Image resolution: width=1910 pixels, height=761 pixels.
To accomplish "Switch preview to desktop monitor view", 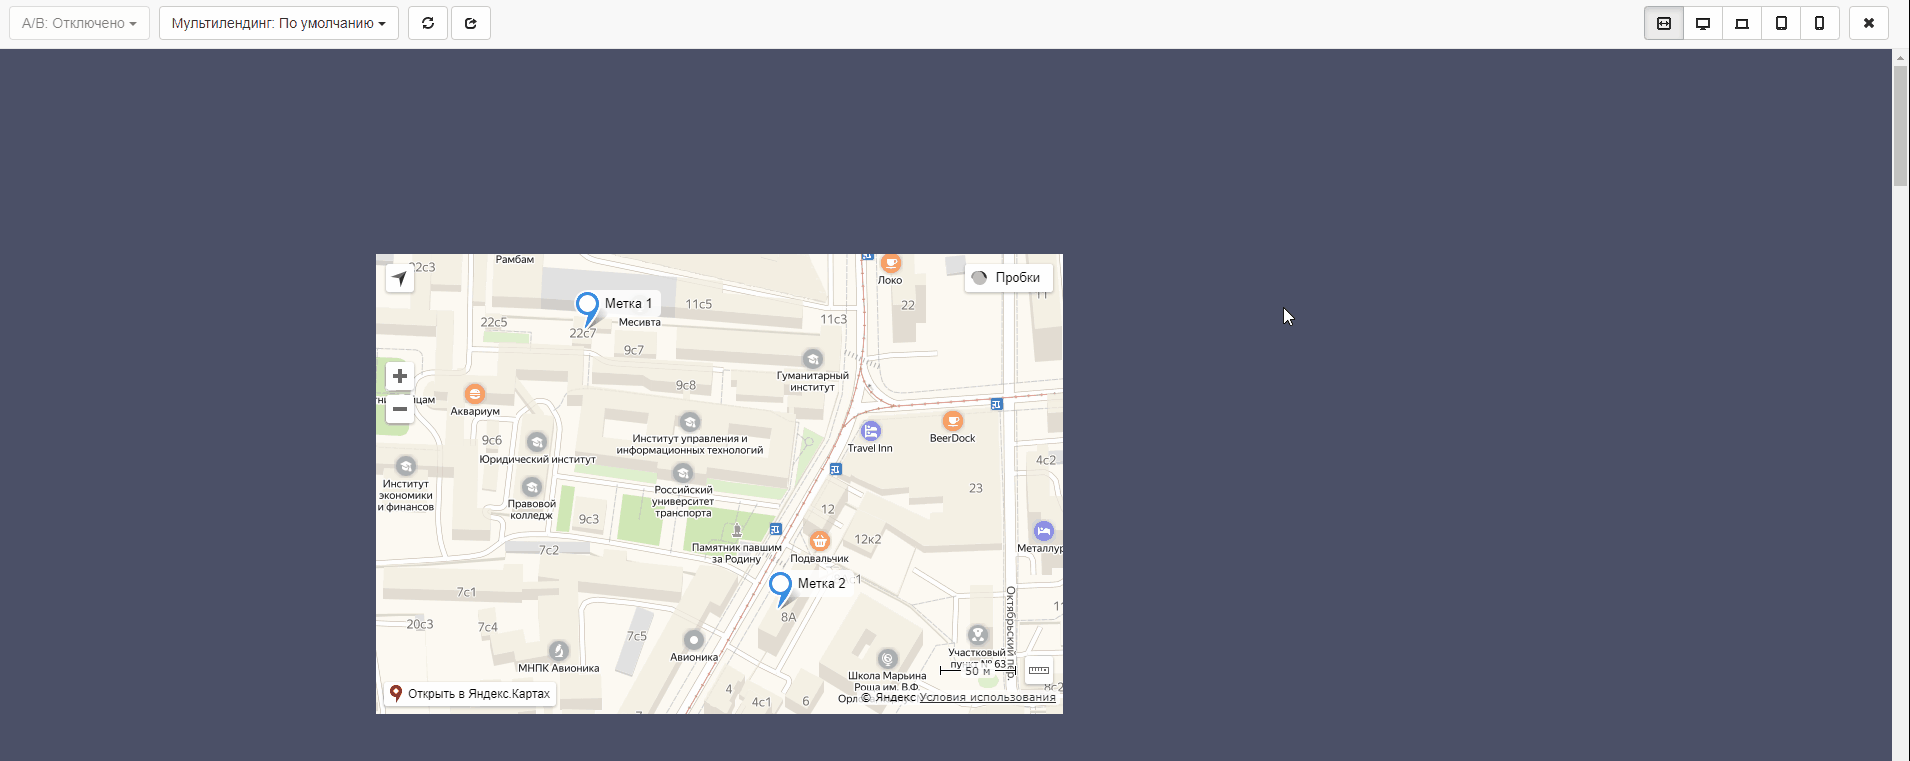I will point(1703,23).
